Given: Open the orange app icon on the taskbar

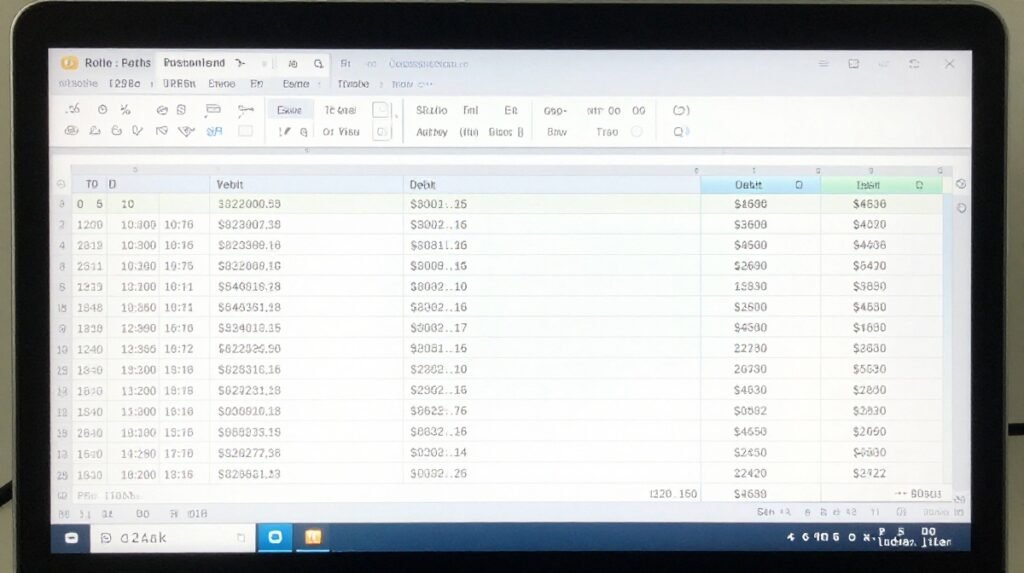Looking at the screenshot, I should 313,537.
